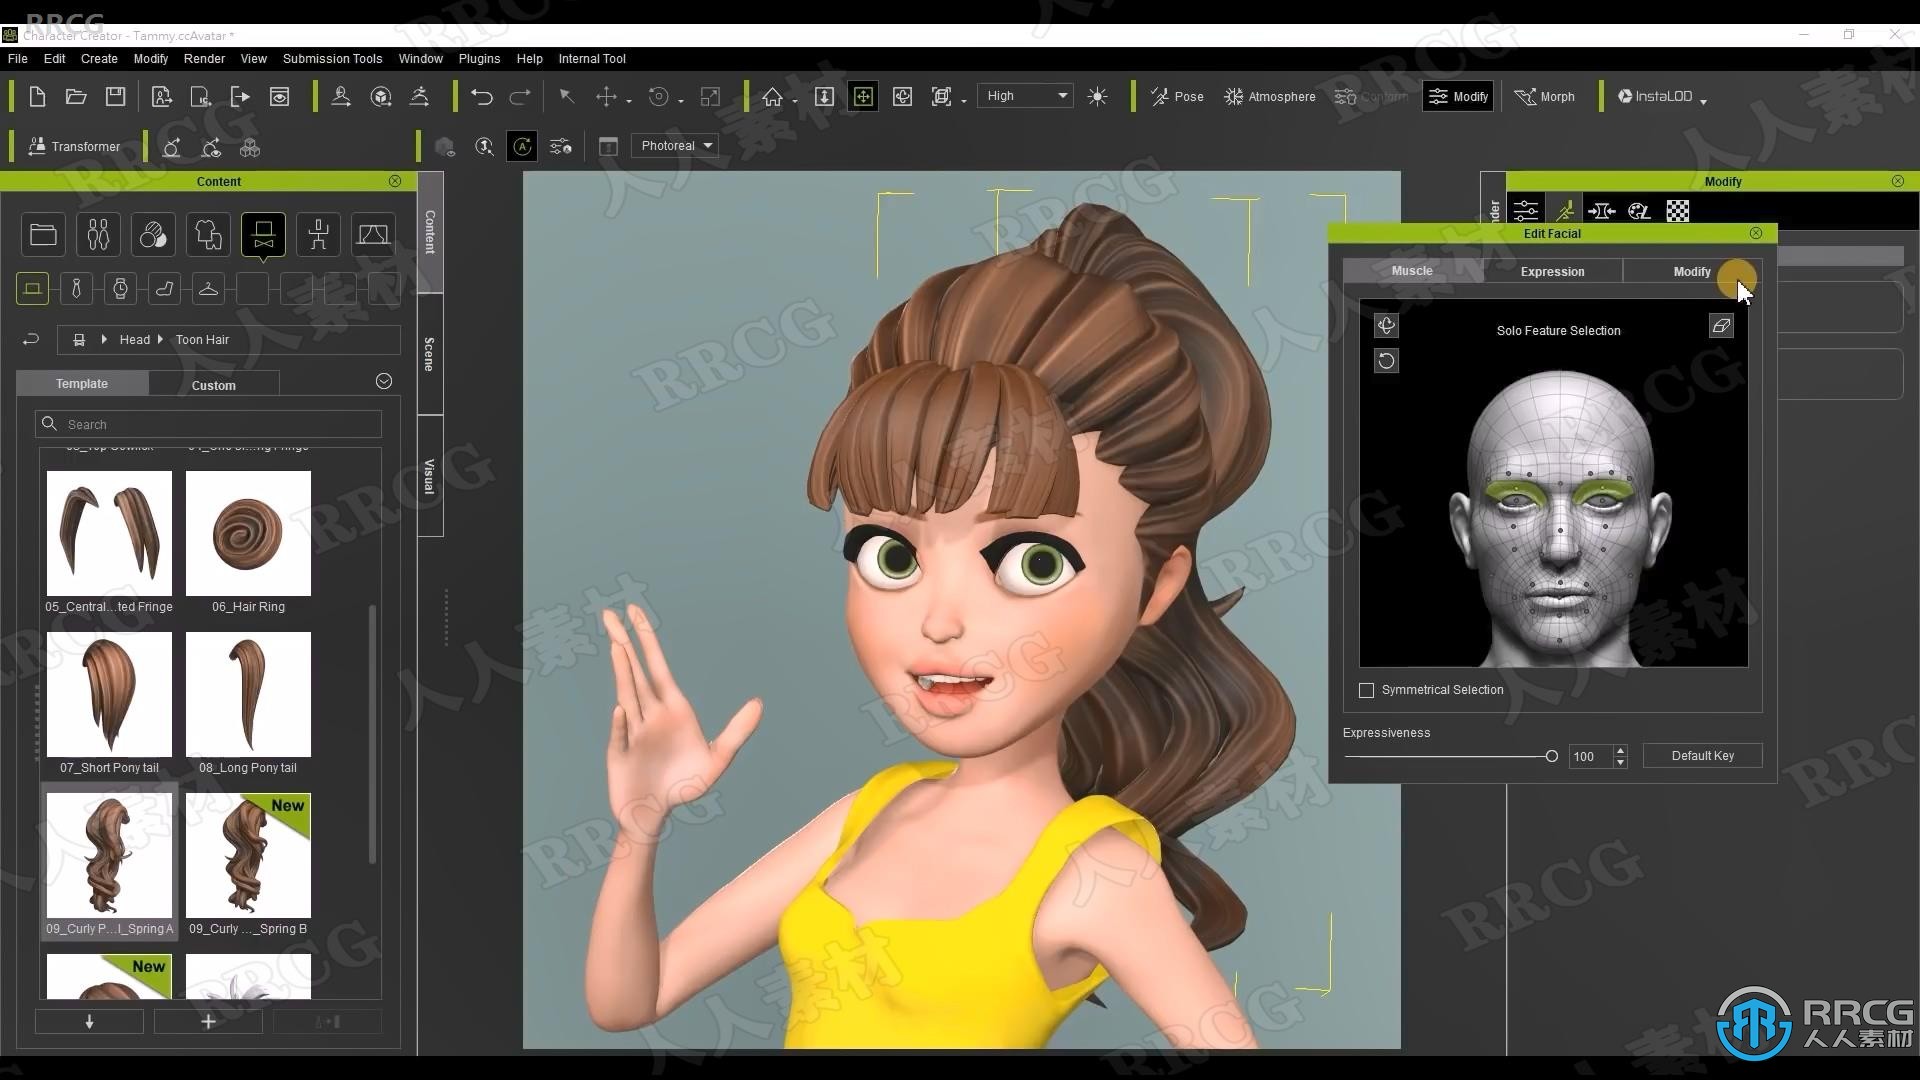Switch to the Muscle tab in Edit Facial

(x=1412, y=271)
